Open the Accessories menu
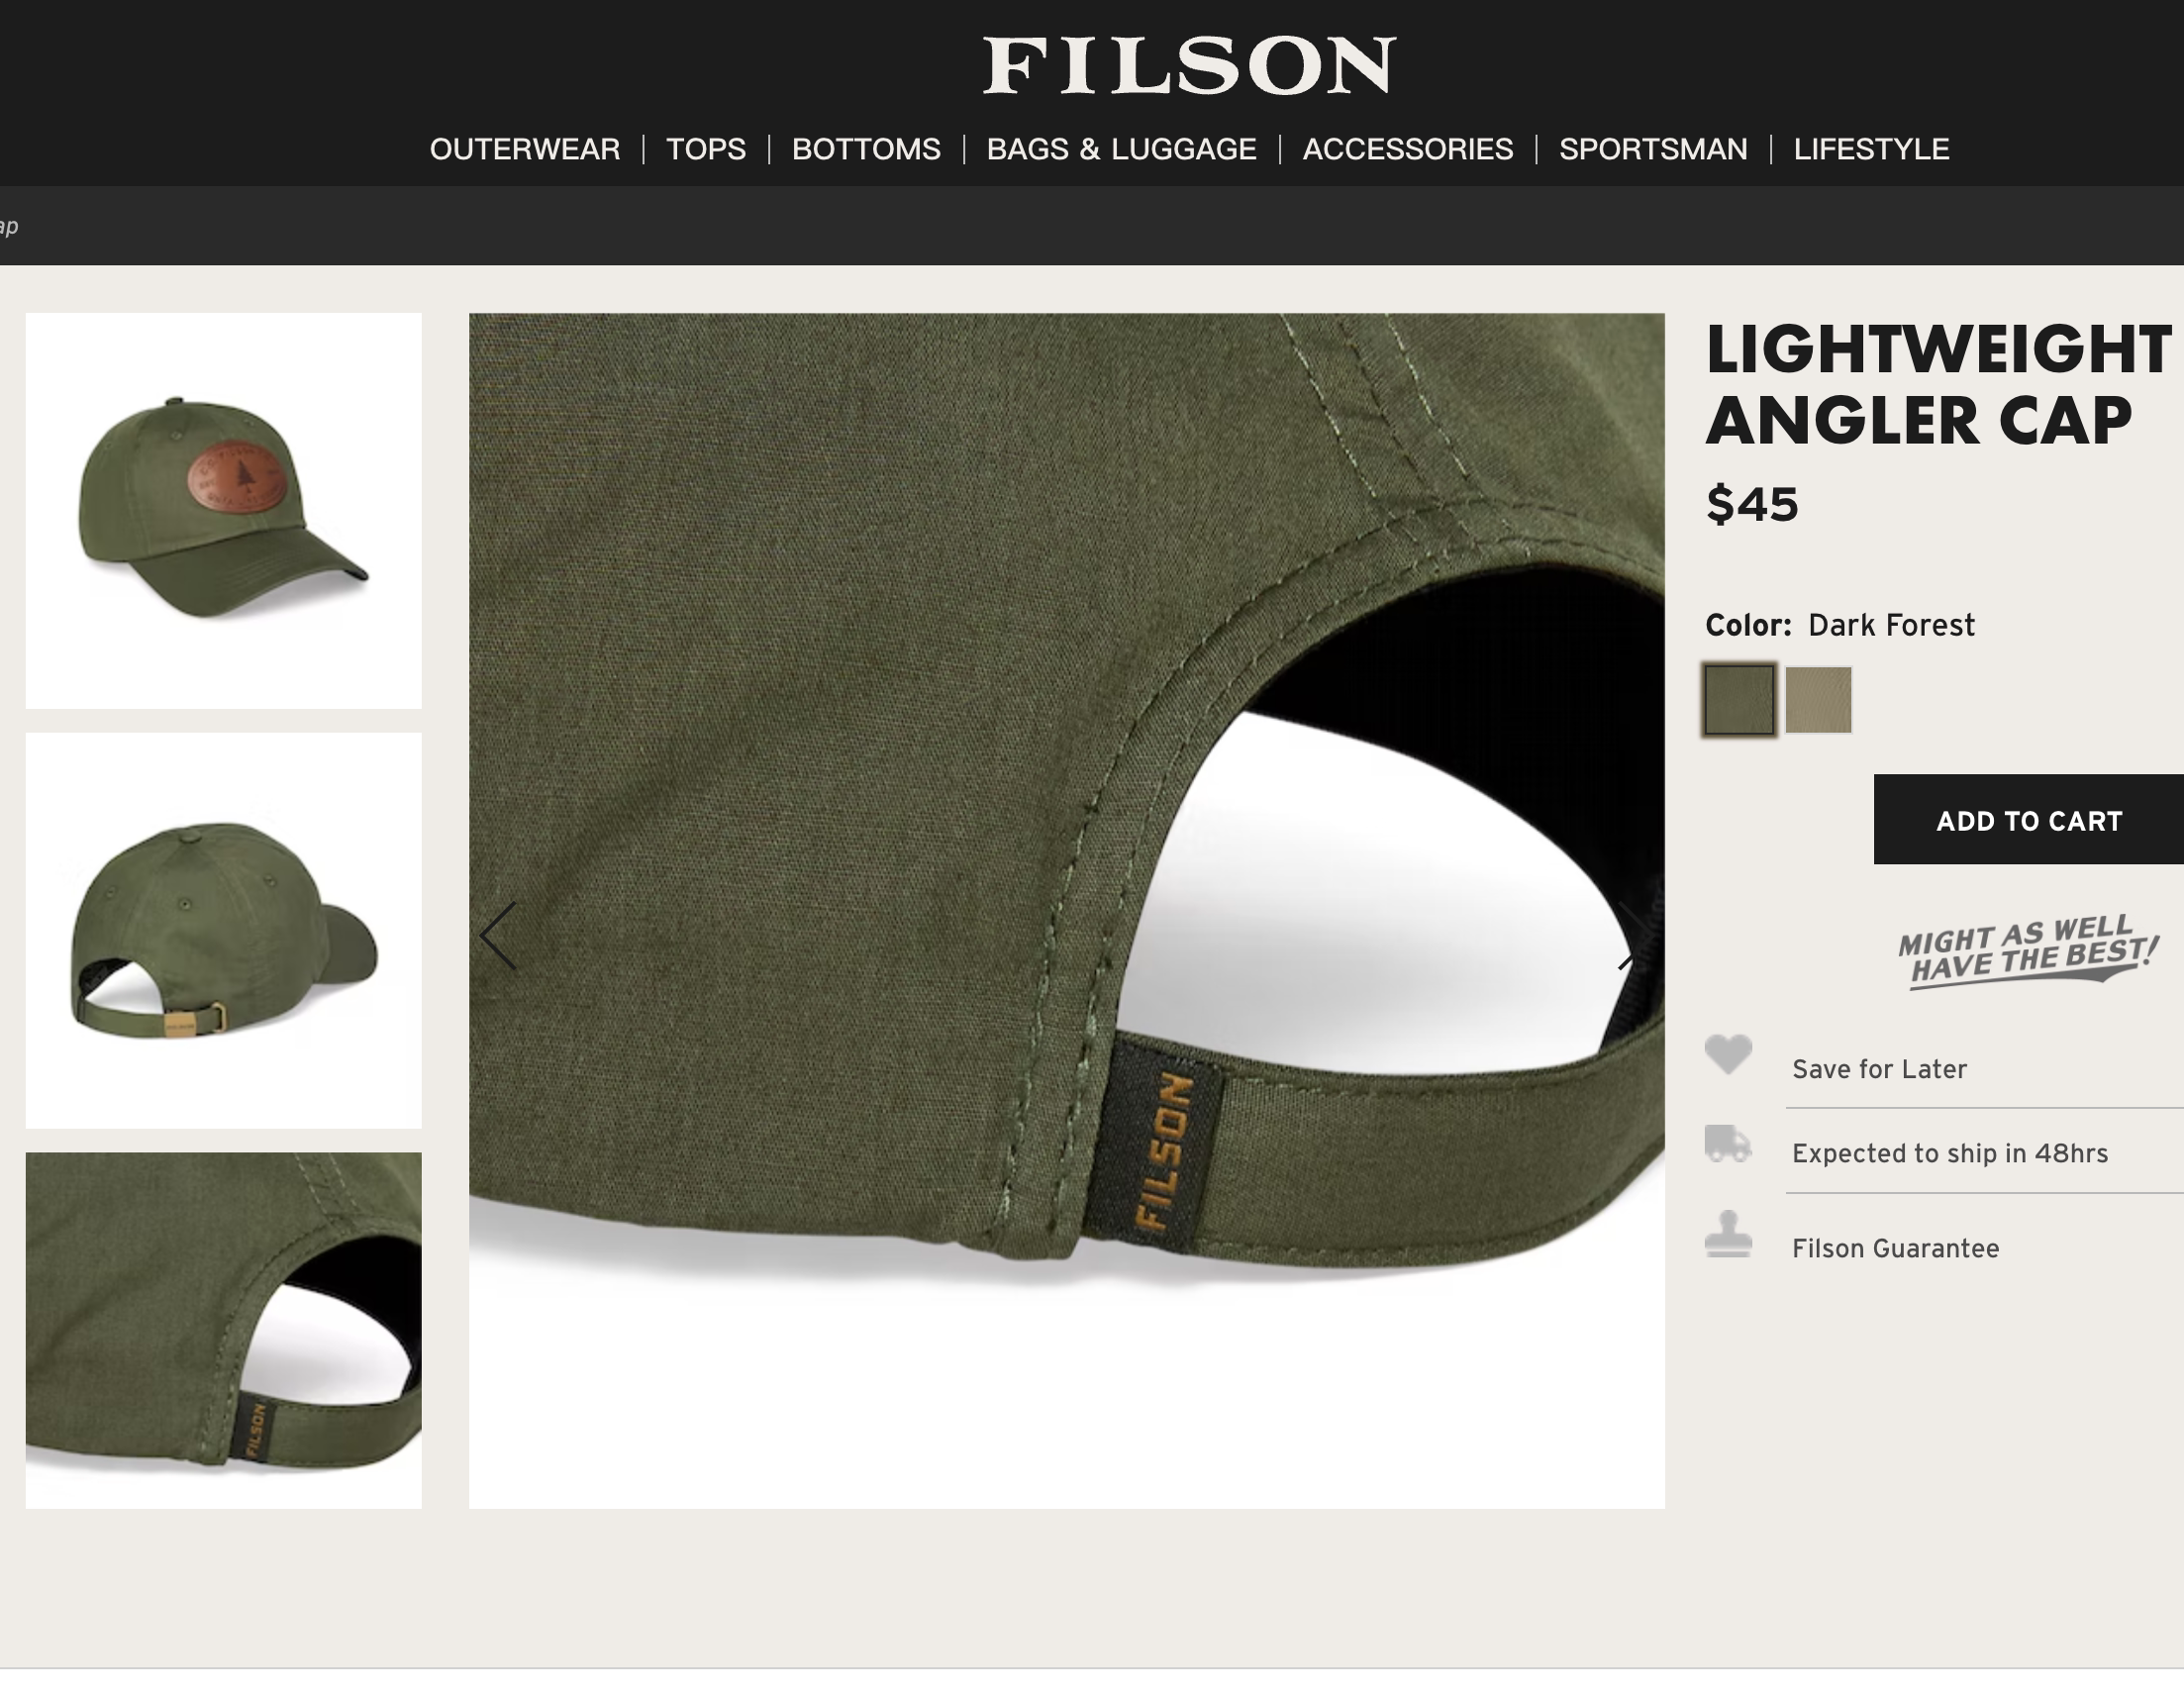 [1407, 149]
